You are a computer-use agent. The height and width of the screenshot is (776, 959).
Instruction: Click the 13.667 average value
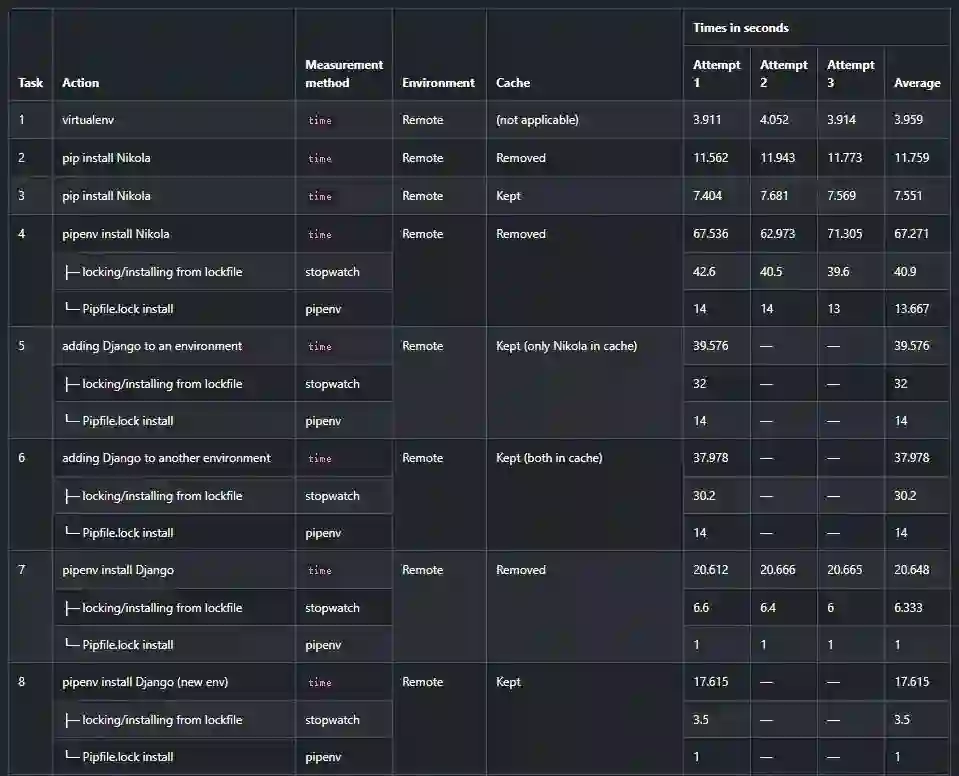(x=911, y=309)
